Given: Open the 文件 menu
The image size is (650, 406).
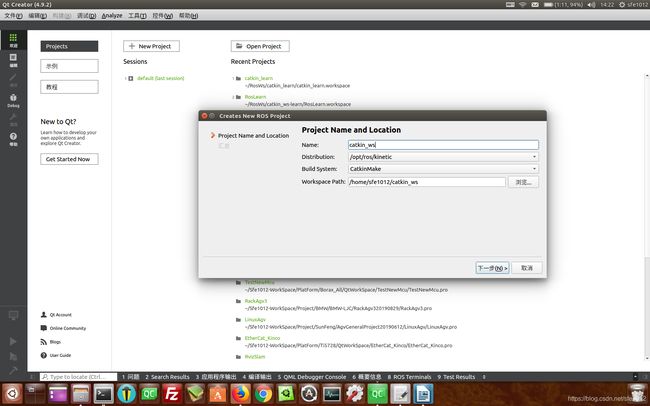Looking at the screenshot, I should (13, 16).
